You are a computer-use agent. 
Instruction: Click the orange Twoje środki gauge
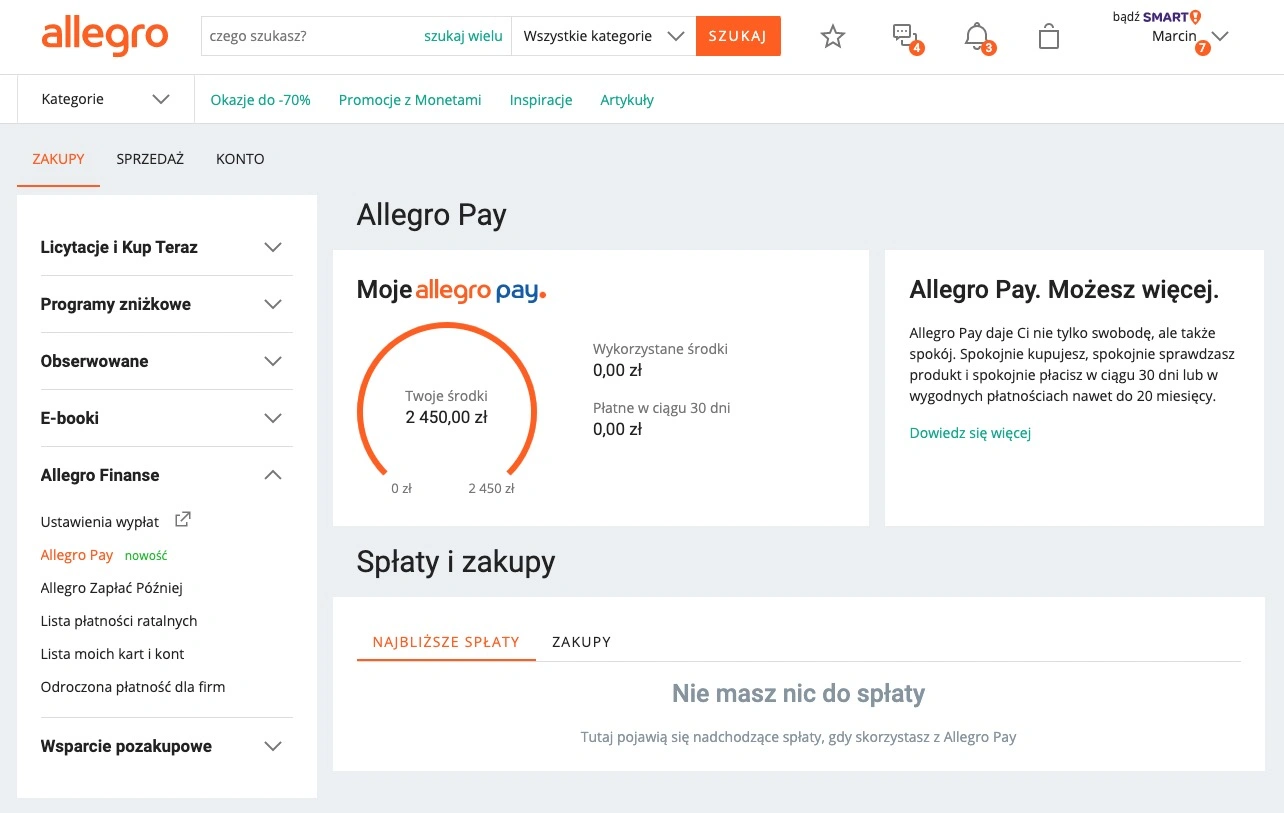(446, 400)
